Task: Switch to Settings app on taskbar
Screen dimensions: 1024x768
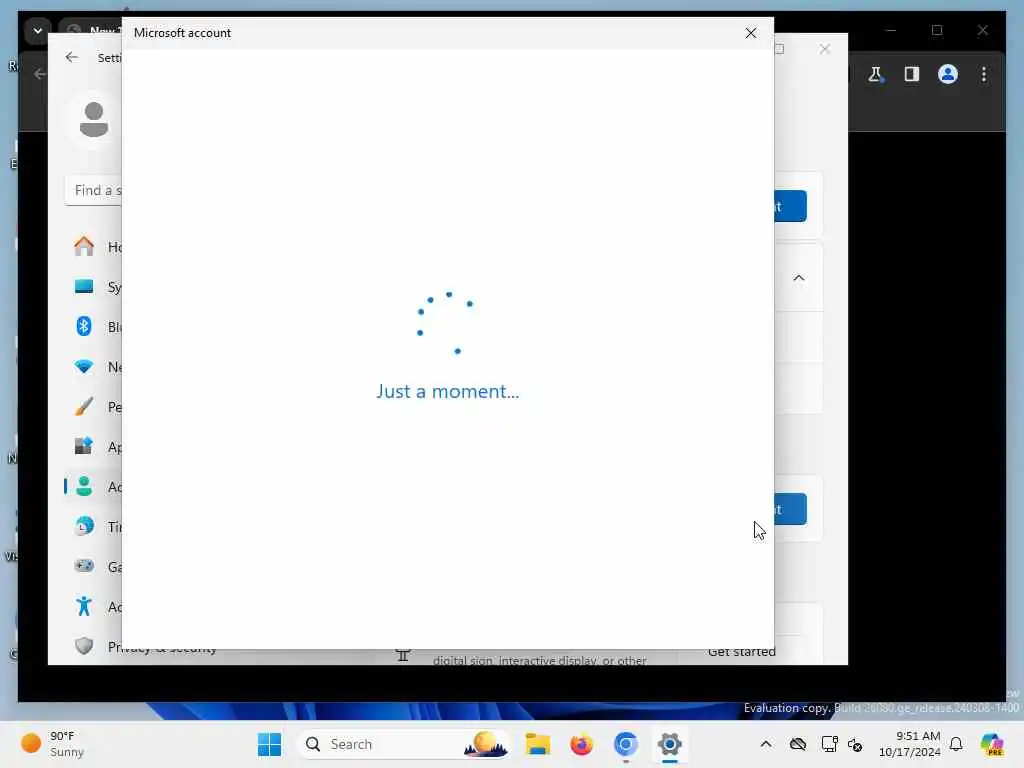Action: [x=669, y=744]
